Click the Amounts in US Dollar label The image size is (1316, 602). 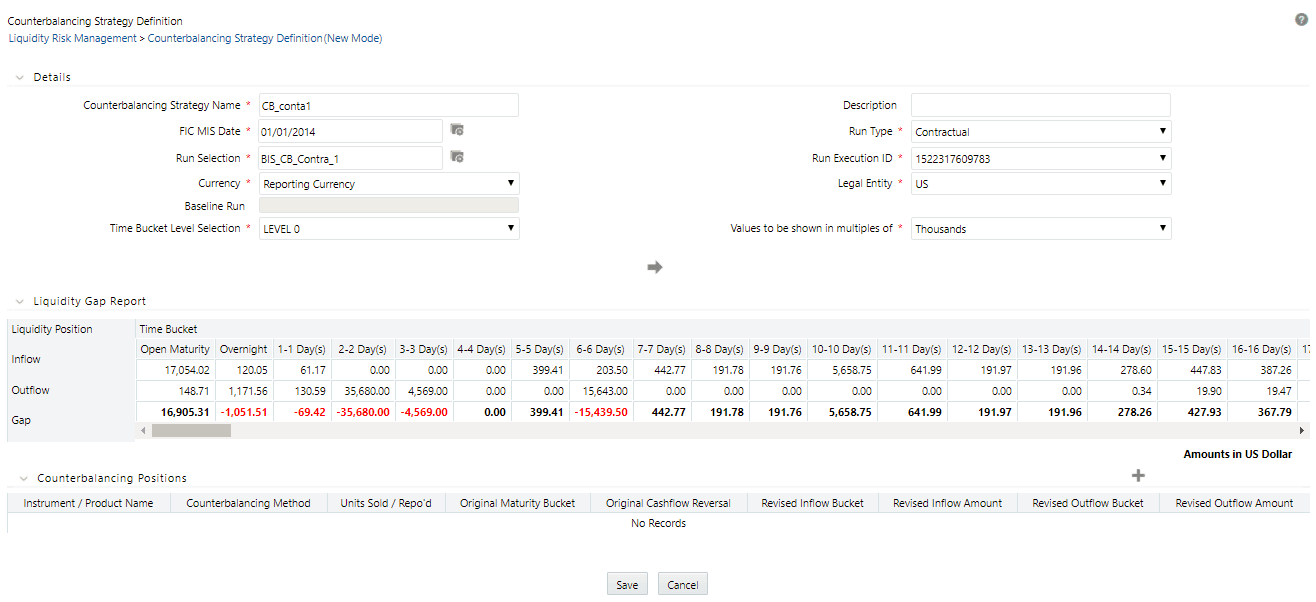1238,454
